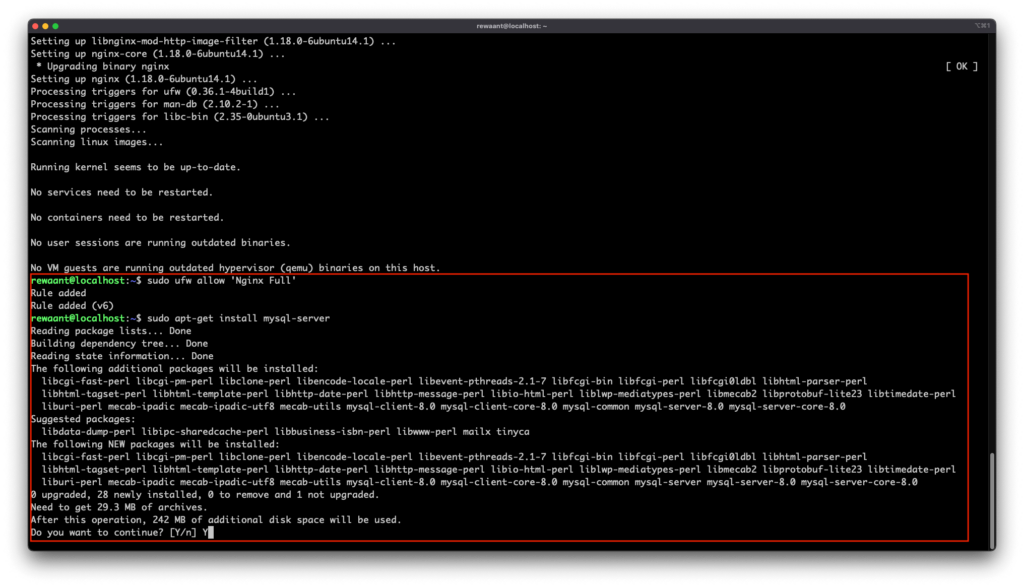Click 'Processing triggers for libc-bin' line
Screen dimensions: 1024x588
click(x=180, y=117)
